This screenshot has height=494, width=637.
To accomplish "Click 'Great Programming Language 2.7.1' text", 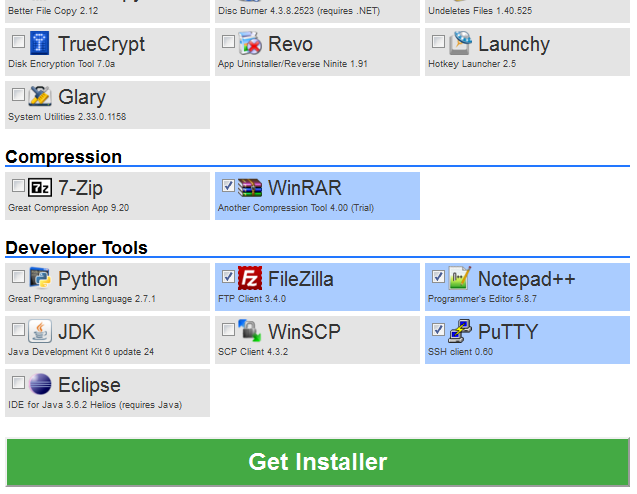I will coord(82,299).
